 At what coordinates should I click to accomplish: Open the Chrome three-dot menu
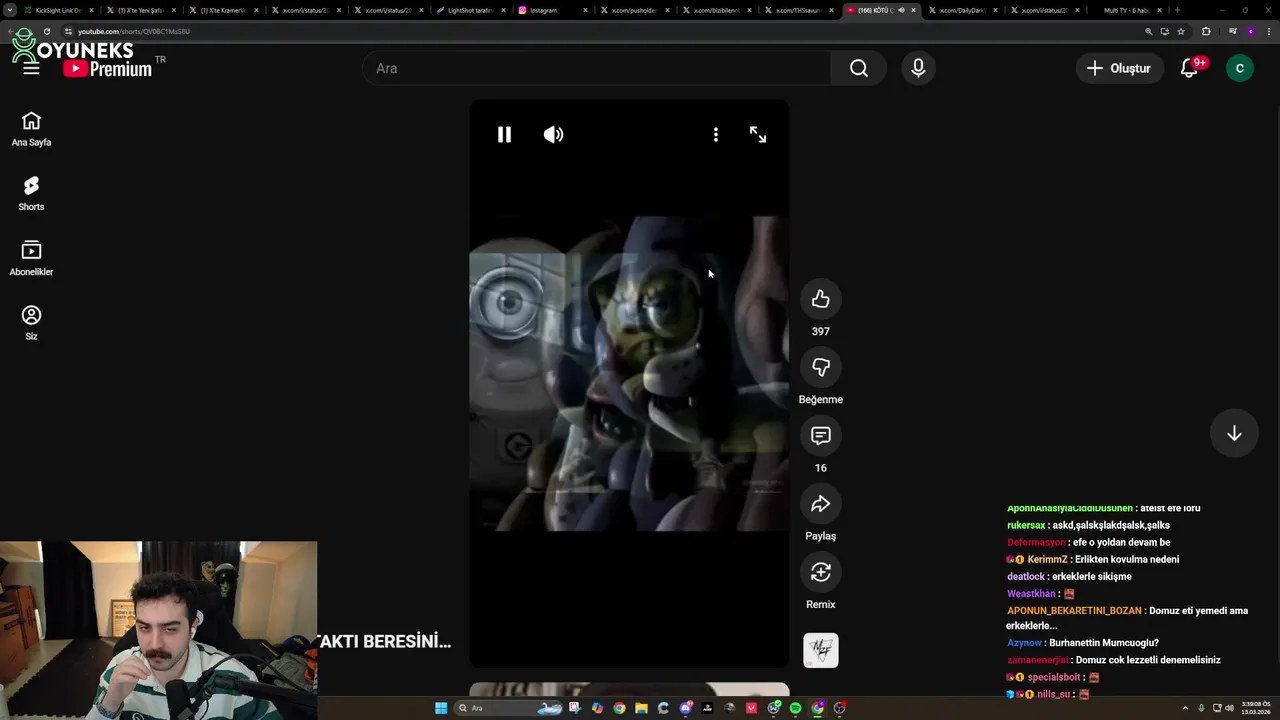coord(1268,31)
